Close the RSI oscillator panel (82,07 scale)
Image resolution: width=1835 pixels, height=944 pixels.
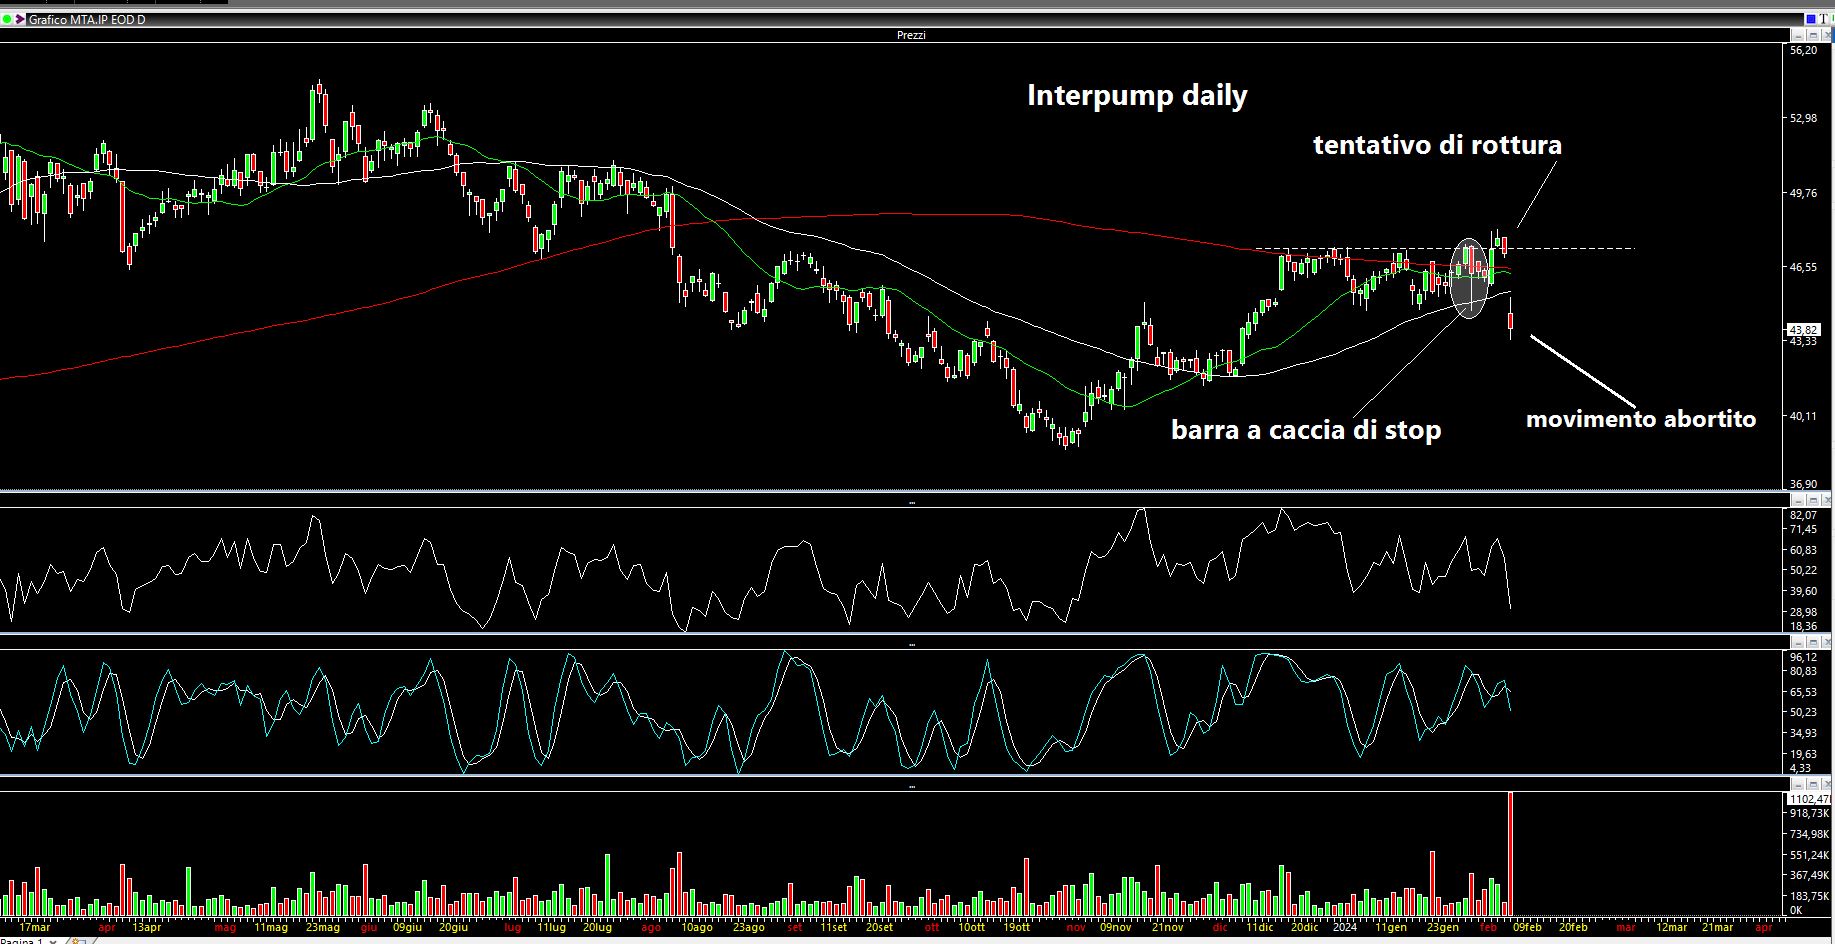pyautogui.click(x=1827, y=500)
